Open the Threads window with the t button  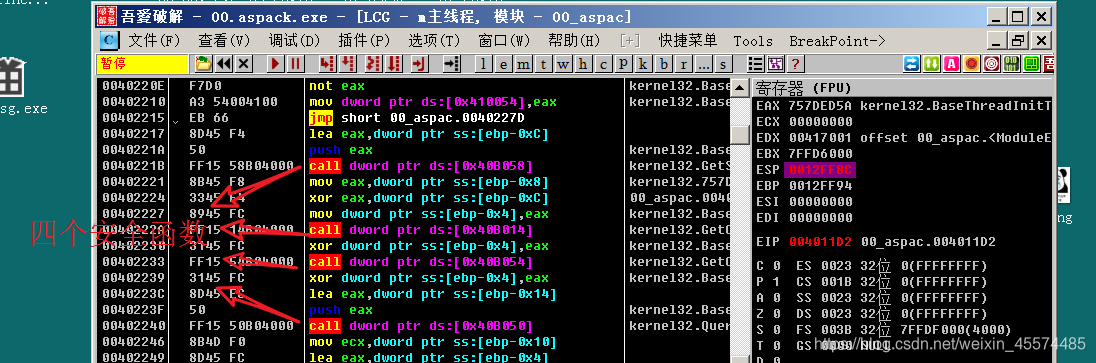click(x=543, y=64)
